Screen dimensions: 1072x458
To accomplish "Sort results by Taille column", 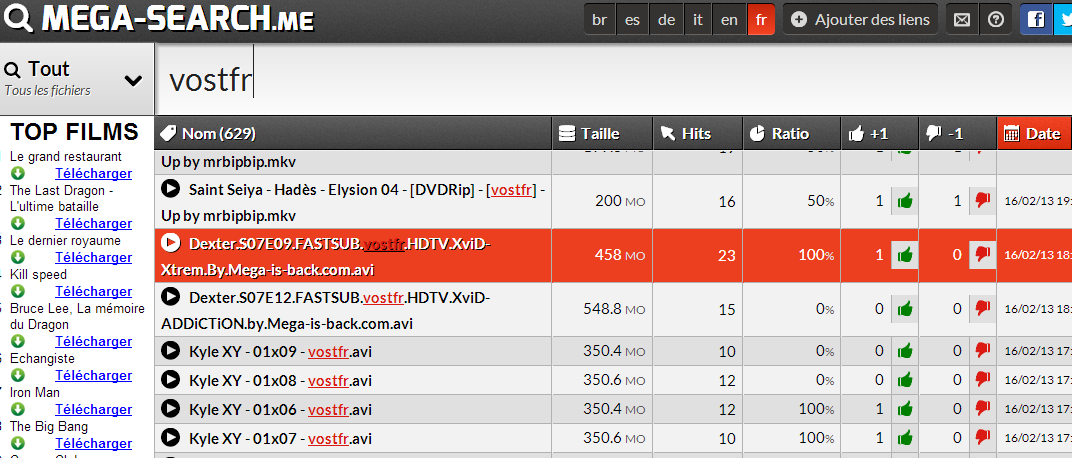I will tap(602, 133).
